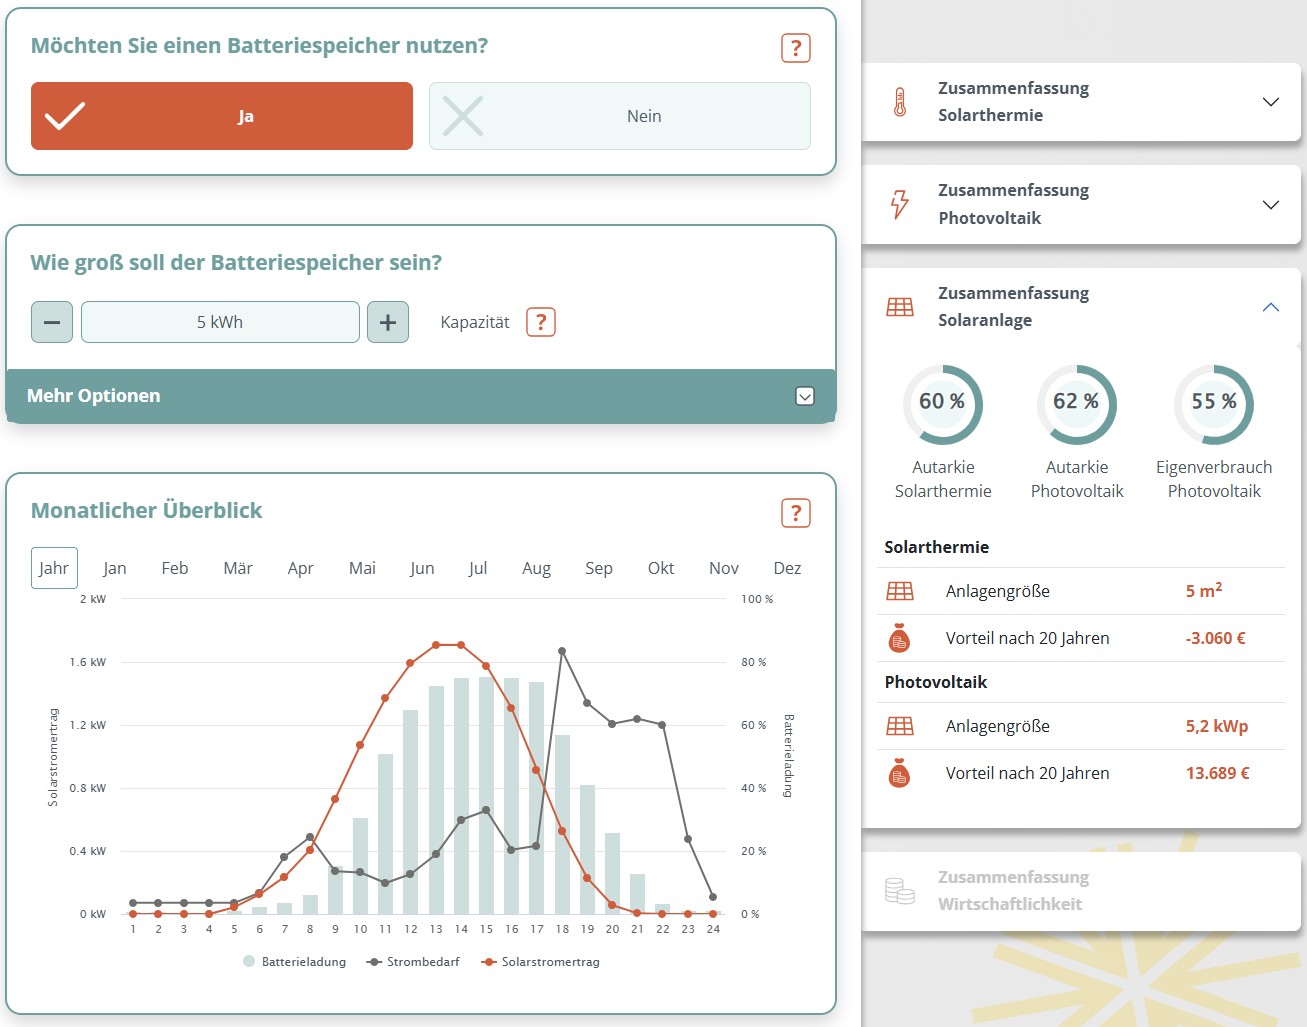
Task: Click the Kapazität help question mark
Action: click(541, 322)
